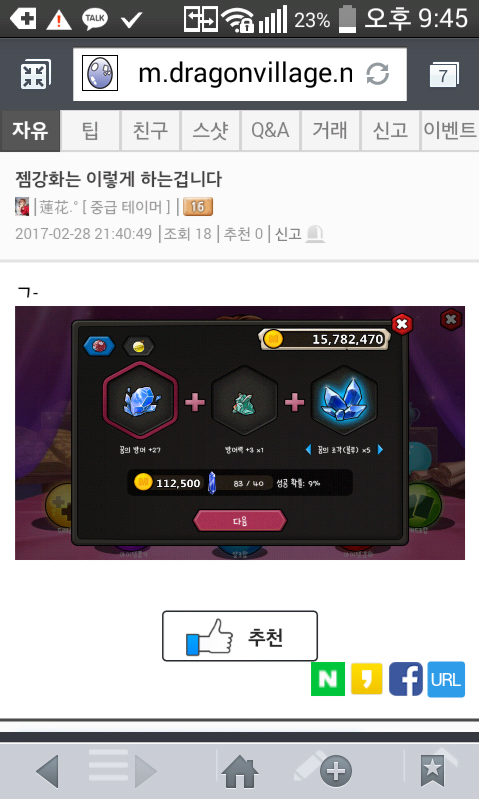Image resolution: width=479 pixels, height=799 pixels.
Task: Share post via yellow KakaoStory icon
Action: tap(366, 679)
